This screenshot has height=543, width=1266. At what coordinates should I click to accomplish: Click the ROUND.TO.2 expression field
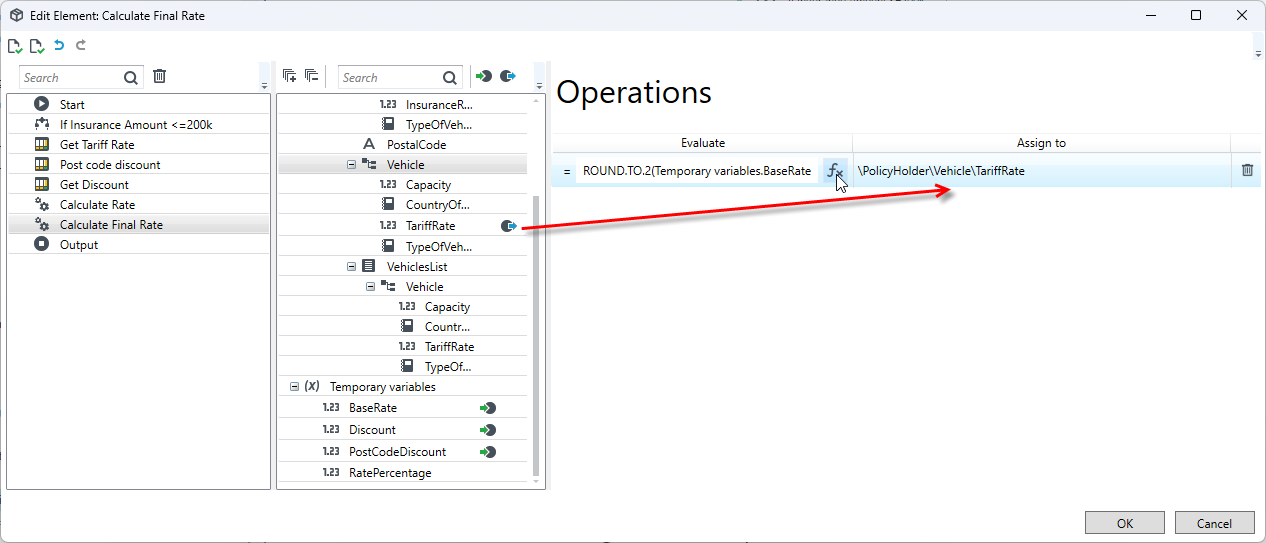[x=699, y=171]
